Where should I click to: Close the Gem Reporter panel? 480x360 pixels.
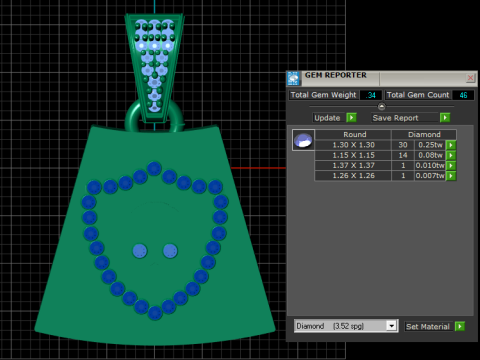pos(470,78)
